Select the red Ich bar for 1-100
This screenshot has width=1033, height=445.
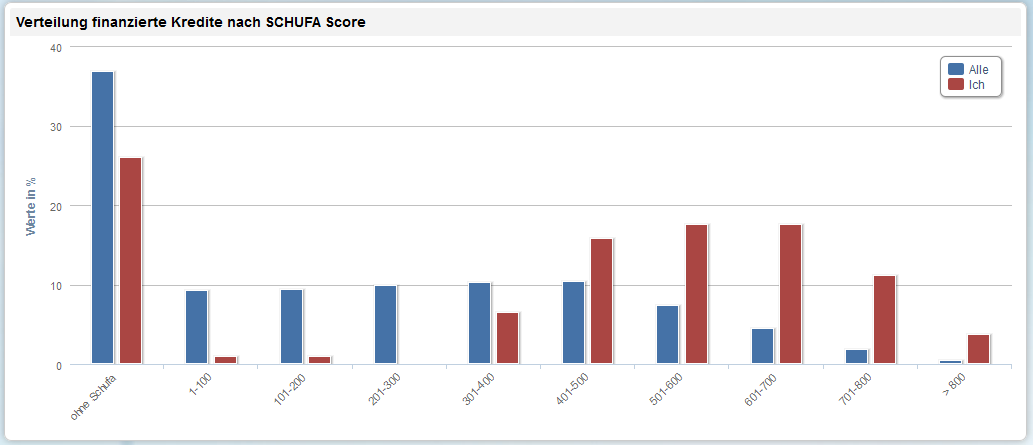click(x=225, y=360)
